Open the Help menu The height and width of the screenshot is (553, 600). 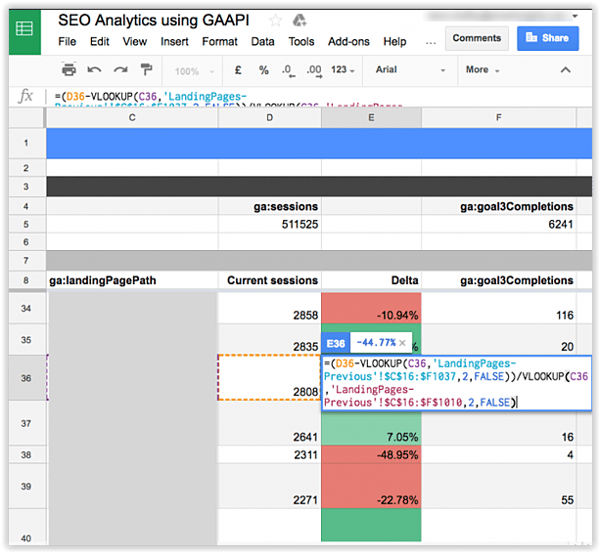click(x=395, y=41)
